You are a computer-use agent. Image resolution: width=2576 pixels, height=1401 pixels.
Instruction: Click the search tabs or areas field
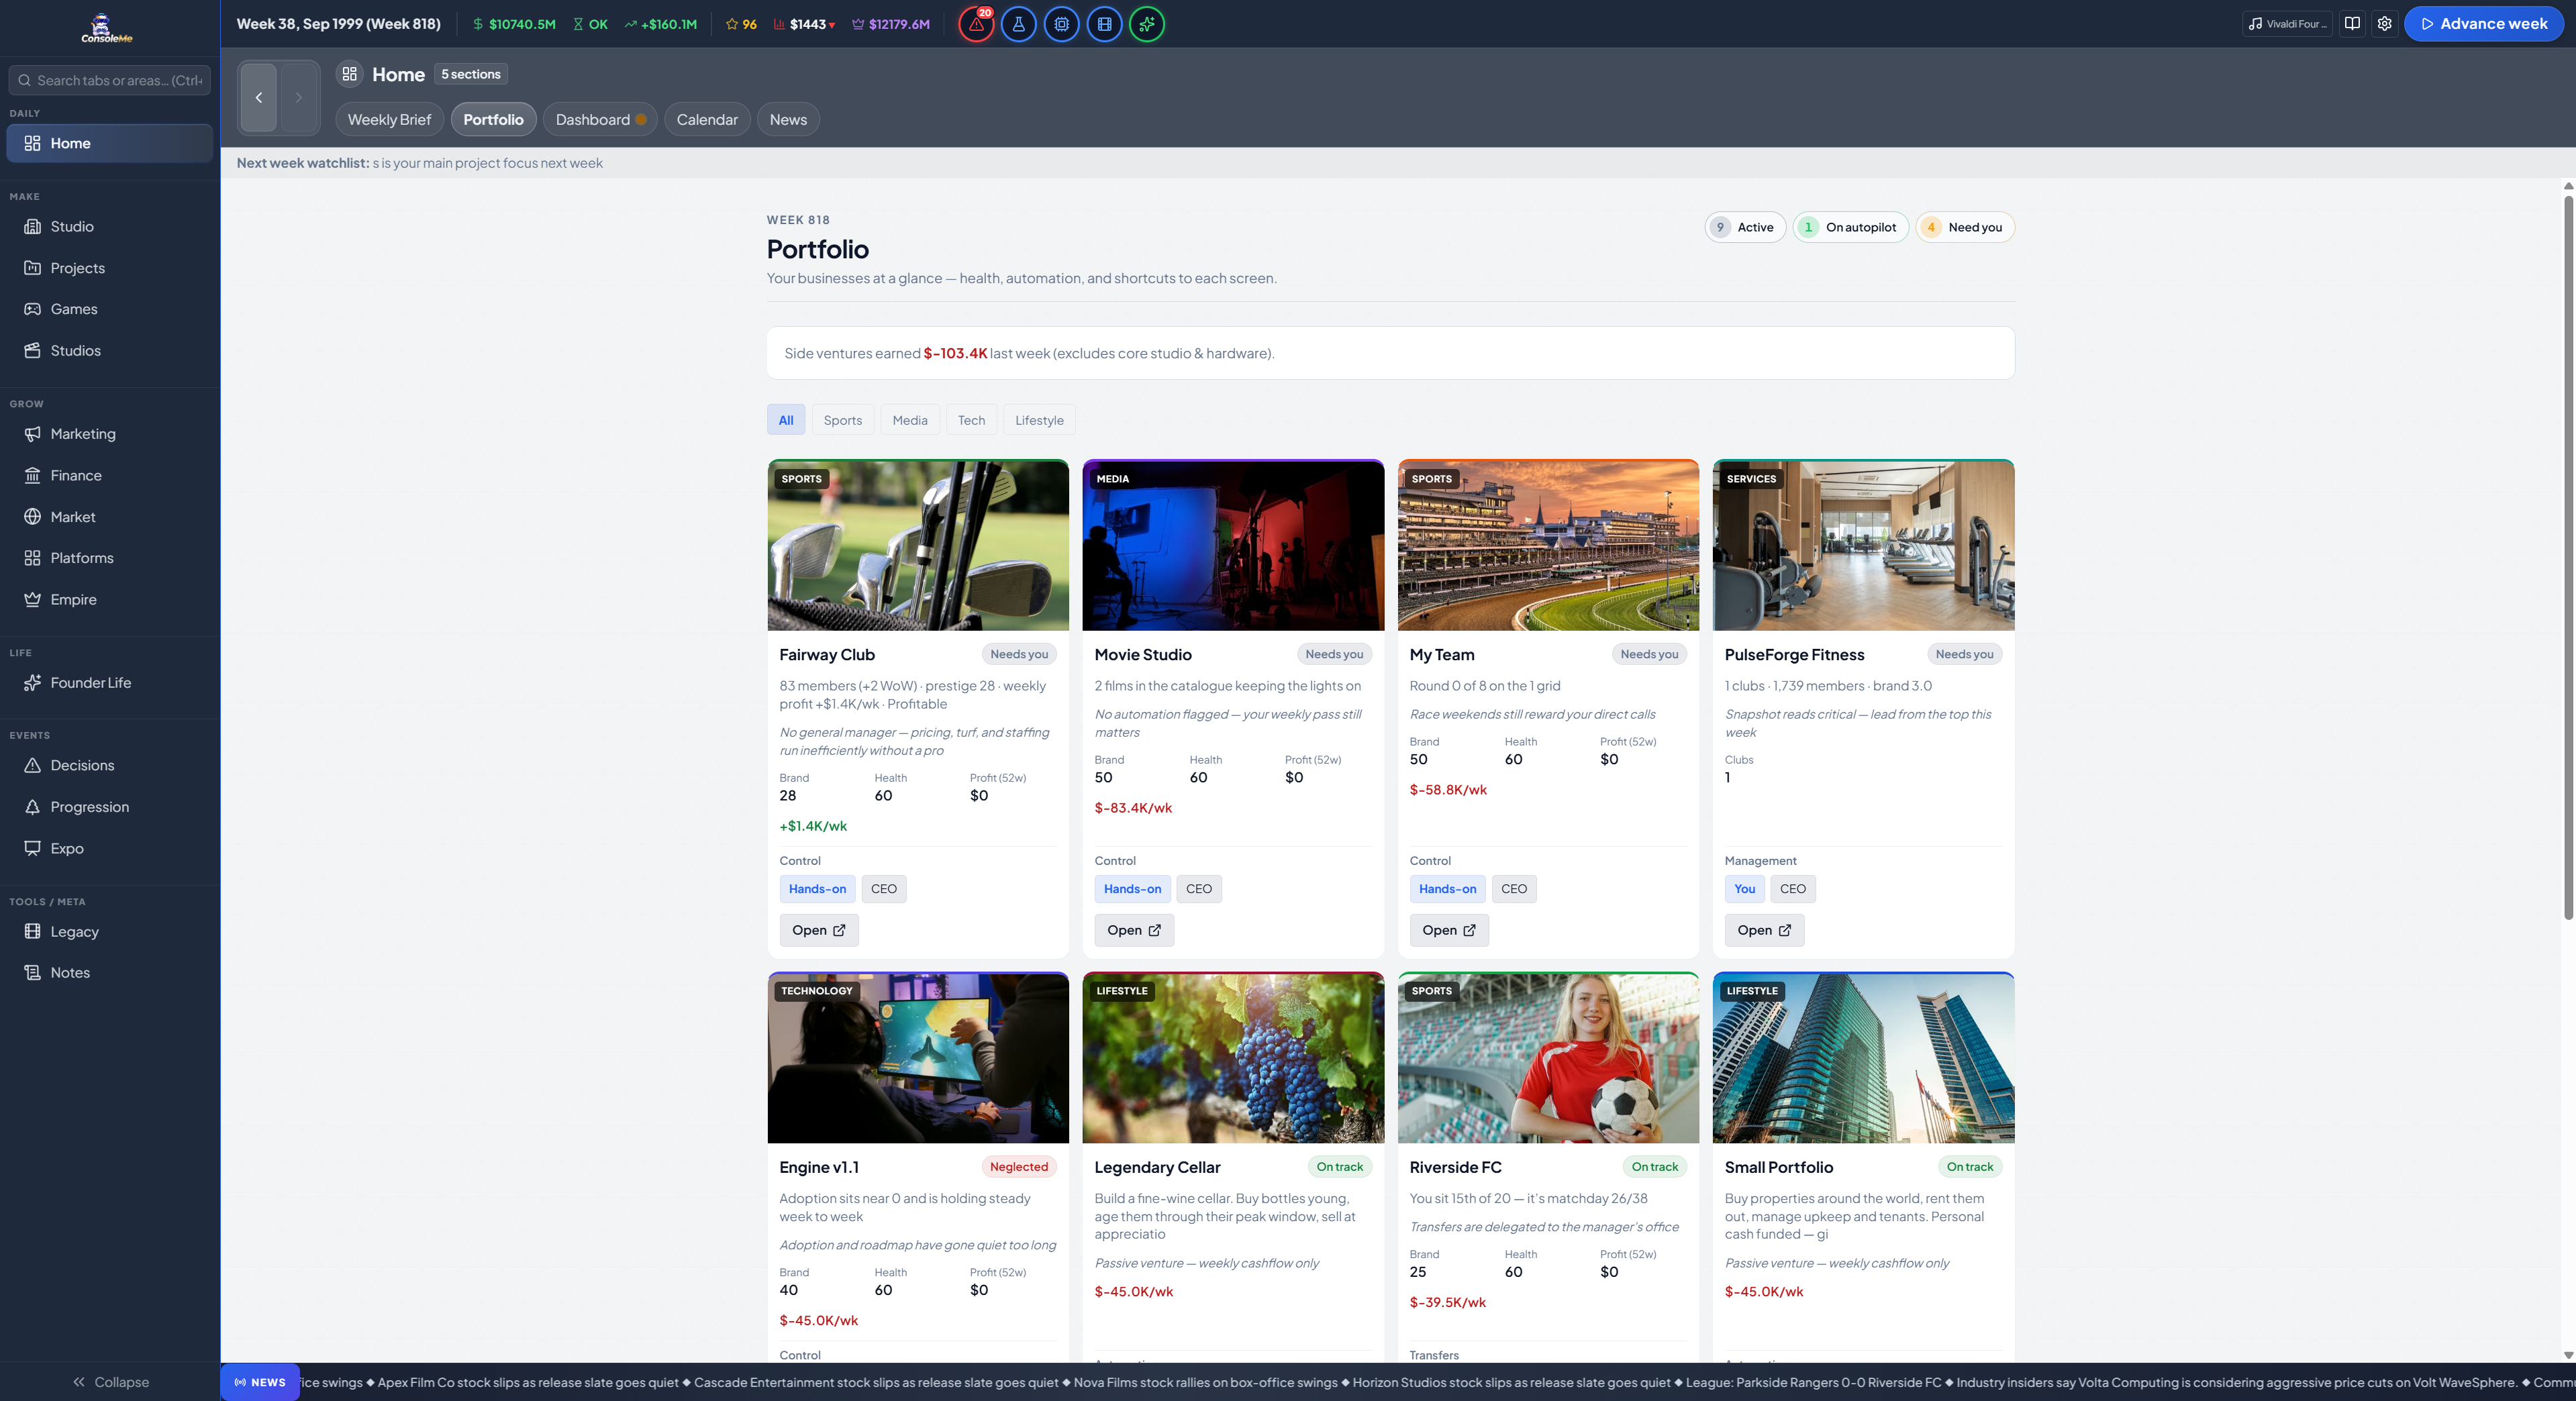(110, 80)
